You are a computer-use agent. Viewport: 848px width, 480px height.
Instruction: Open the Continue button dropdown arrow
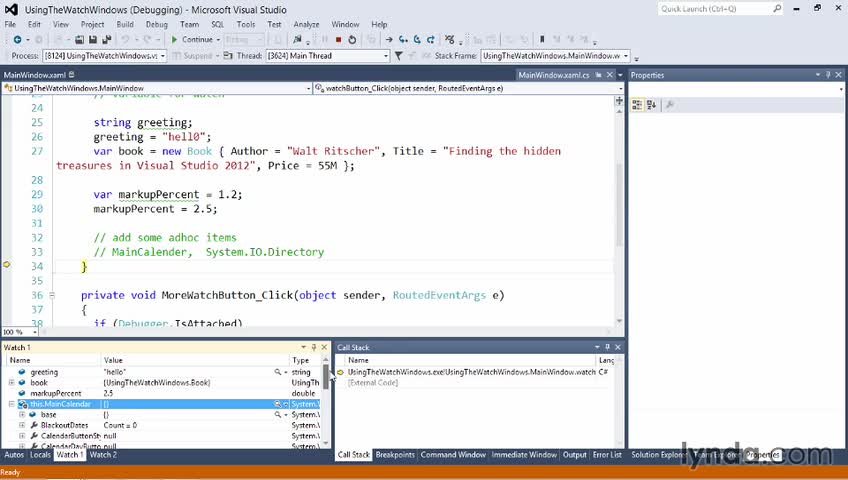click(x=218, y=39)
